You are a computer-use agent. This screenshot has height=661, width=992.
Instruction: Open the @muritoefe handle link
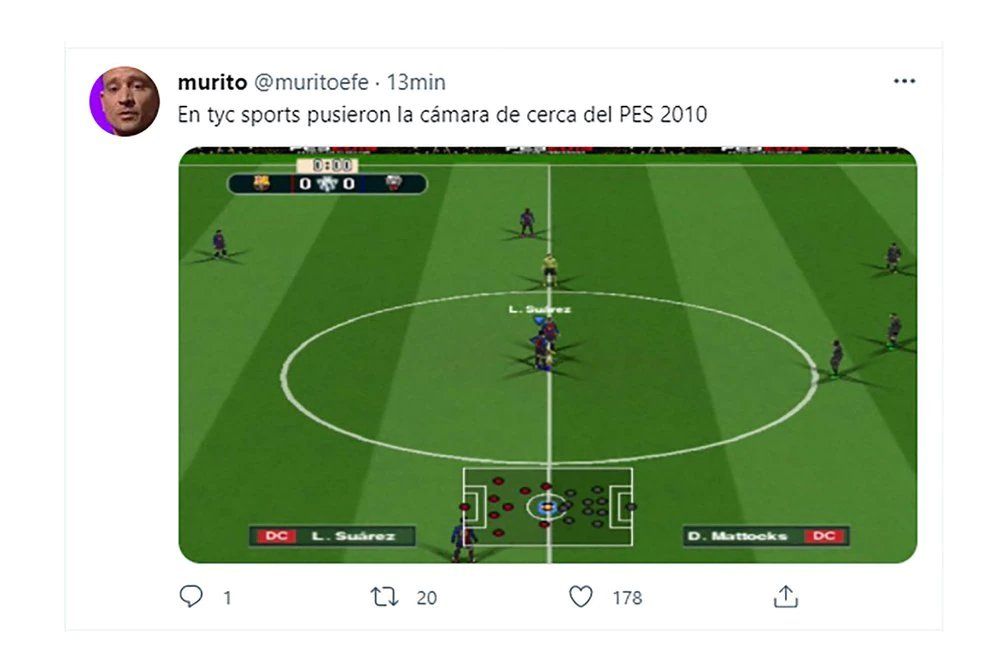pos(311,82)
